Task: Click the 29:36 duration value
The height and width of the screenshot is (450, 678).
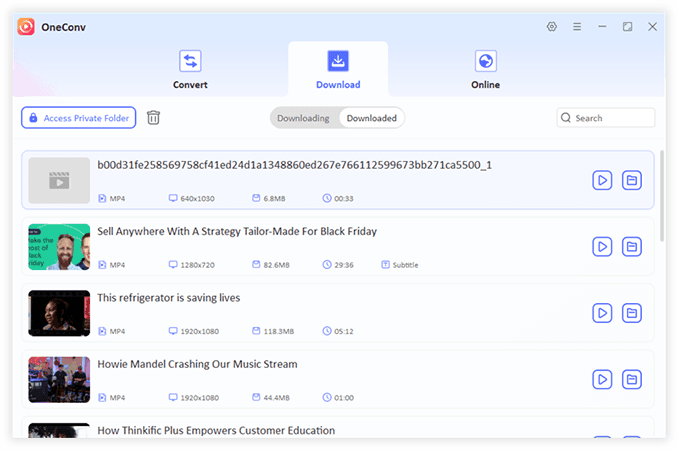Action: 344,265
